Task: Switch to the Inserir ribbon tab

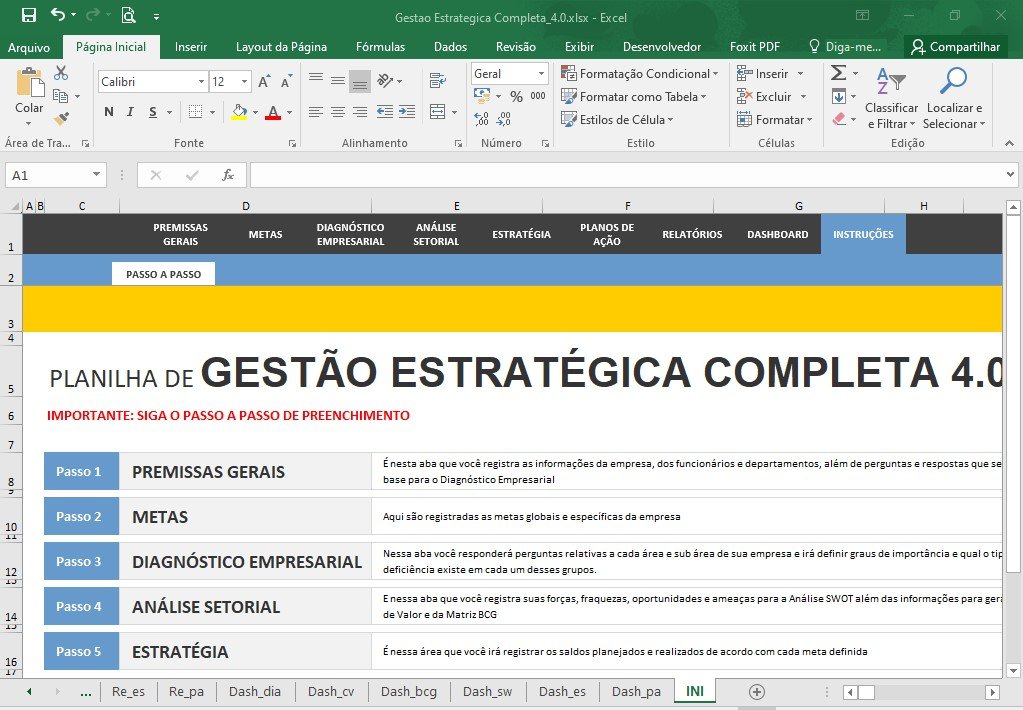Action: click(x=191, y=47)
